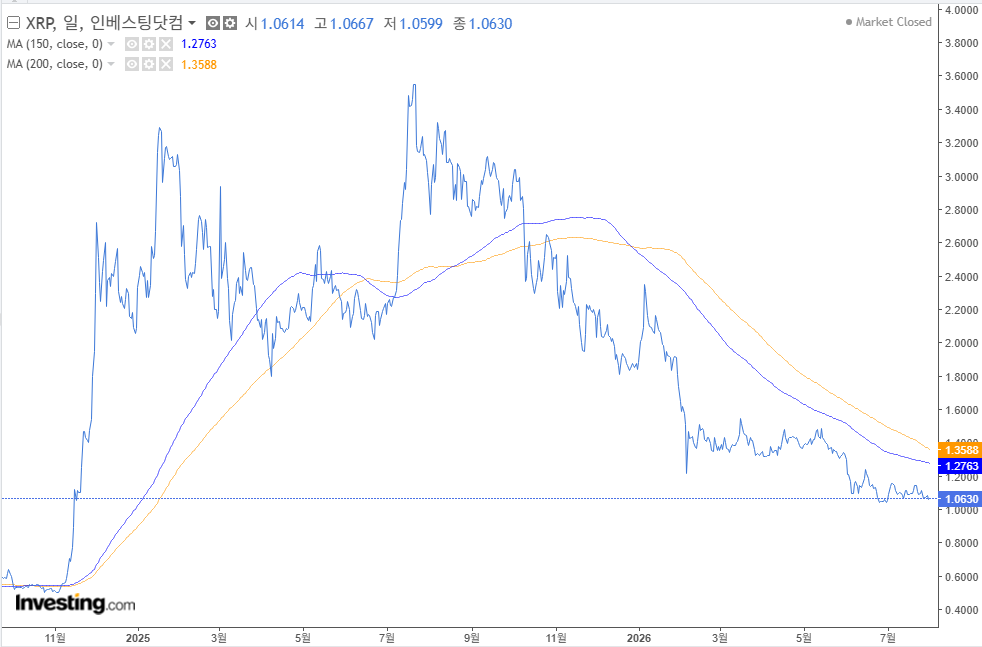Click the MA (200, close, 0) label
Image resolution: width=982 pixels, height=647 pixels.
click(x=54, y=64)
